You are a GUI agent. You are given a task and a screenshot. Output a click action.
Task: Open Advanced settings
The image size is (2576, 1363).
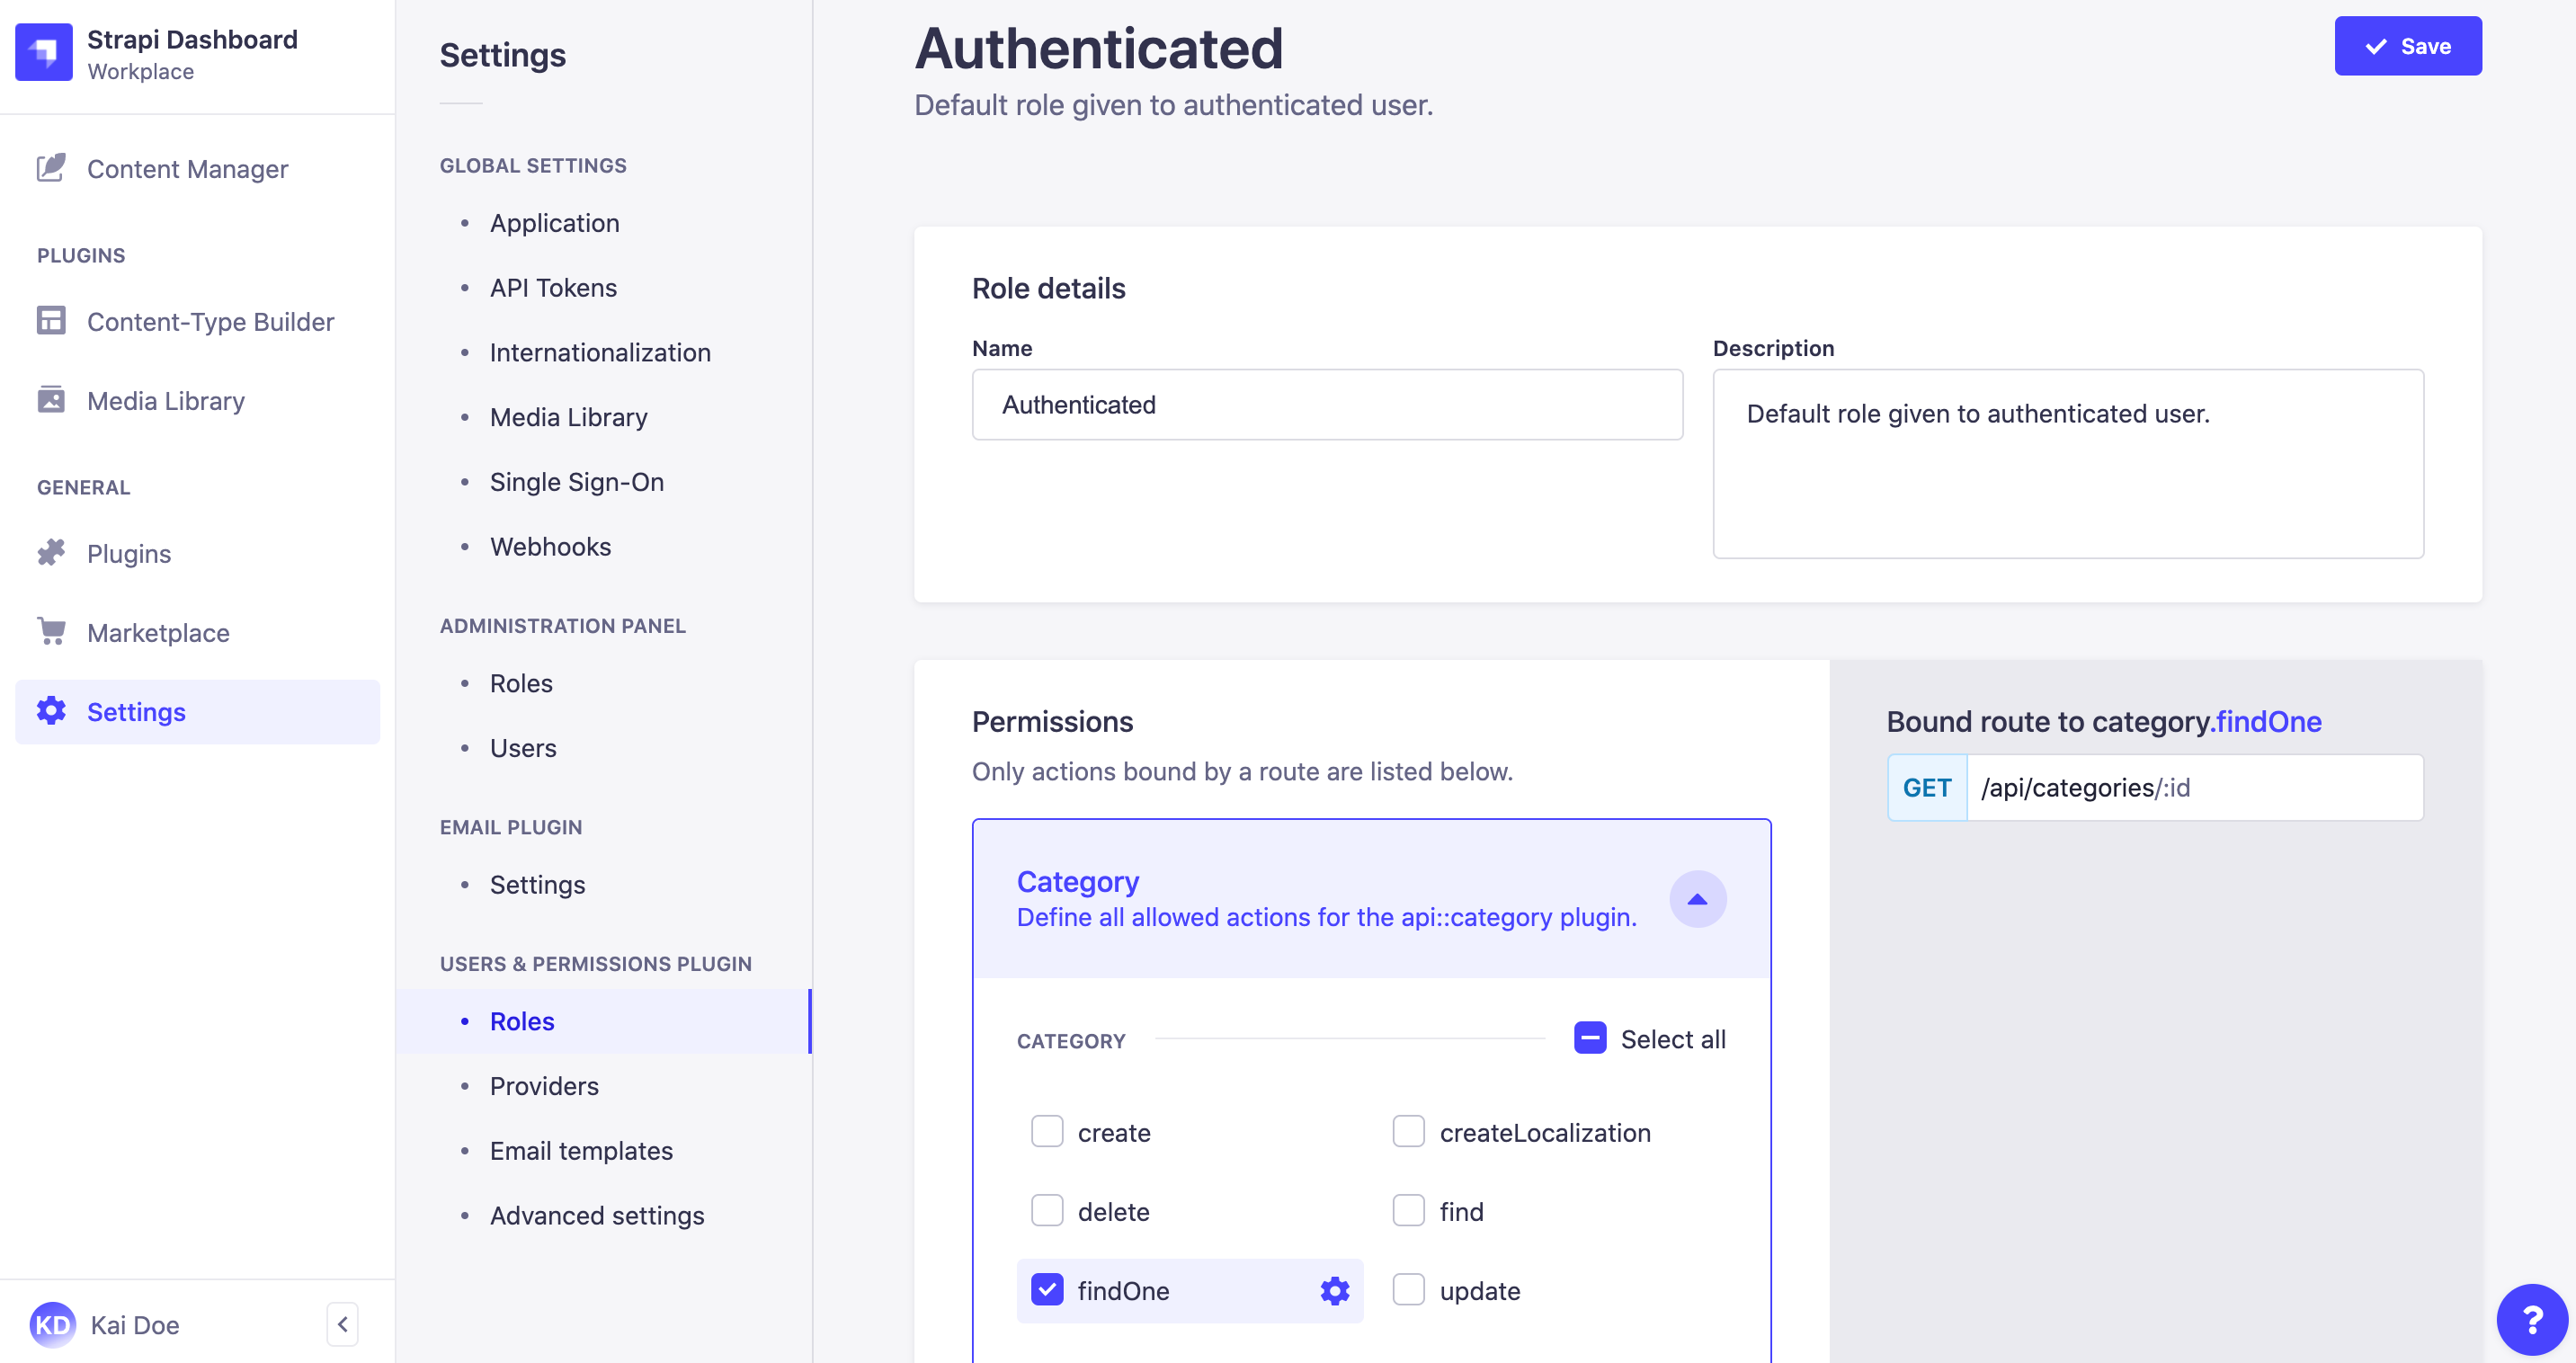click(x=596, y=1215)
